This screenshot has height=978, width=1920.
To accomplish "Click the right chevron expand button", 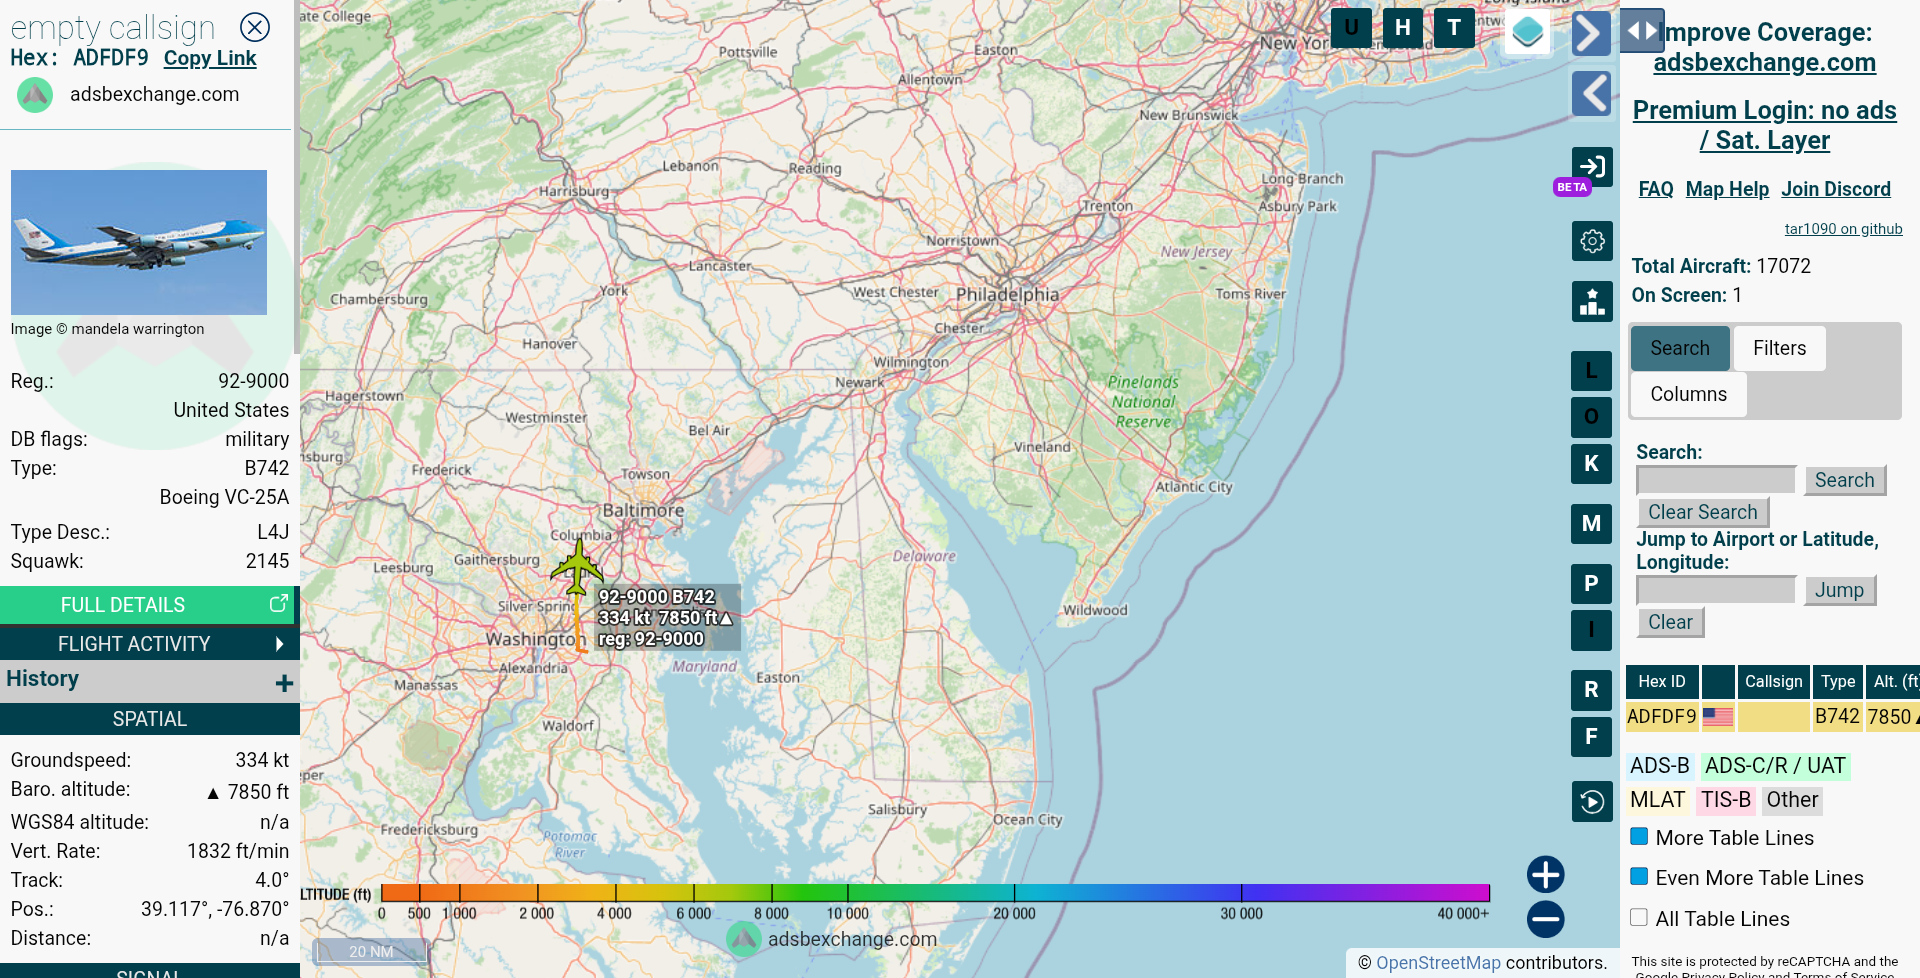I will pyautogui.click(x=1591, y=33).
